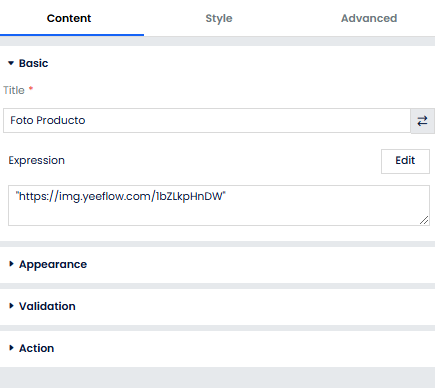Collapse the Basic section
The height and width of the screenshot is (388, 435).
[x=28, y=63]
